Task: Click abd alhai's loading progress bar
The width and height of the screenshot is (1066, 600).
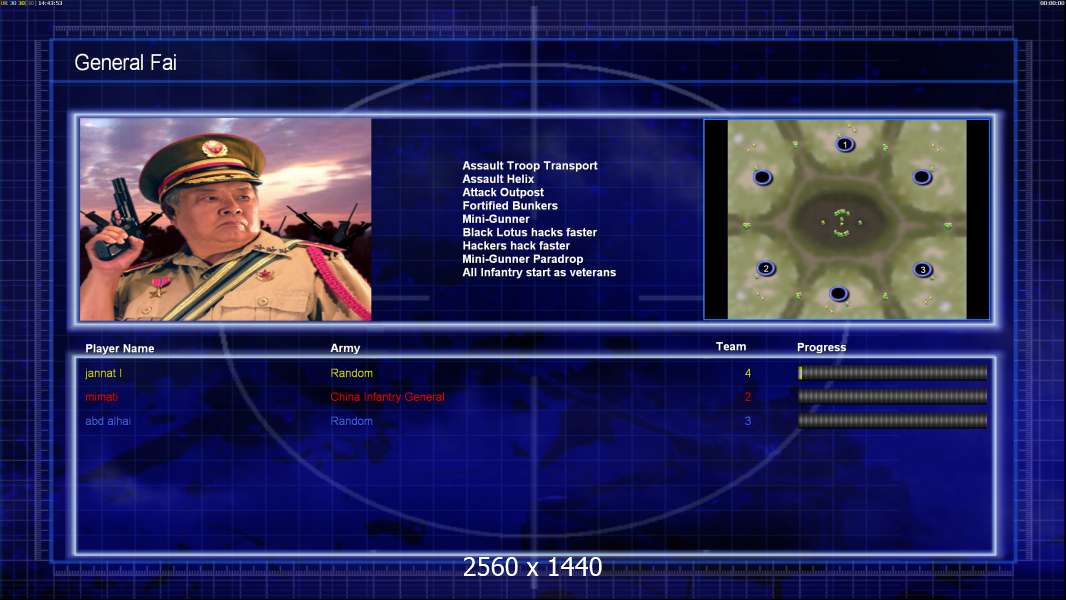Action: 893,421
